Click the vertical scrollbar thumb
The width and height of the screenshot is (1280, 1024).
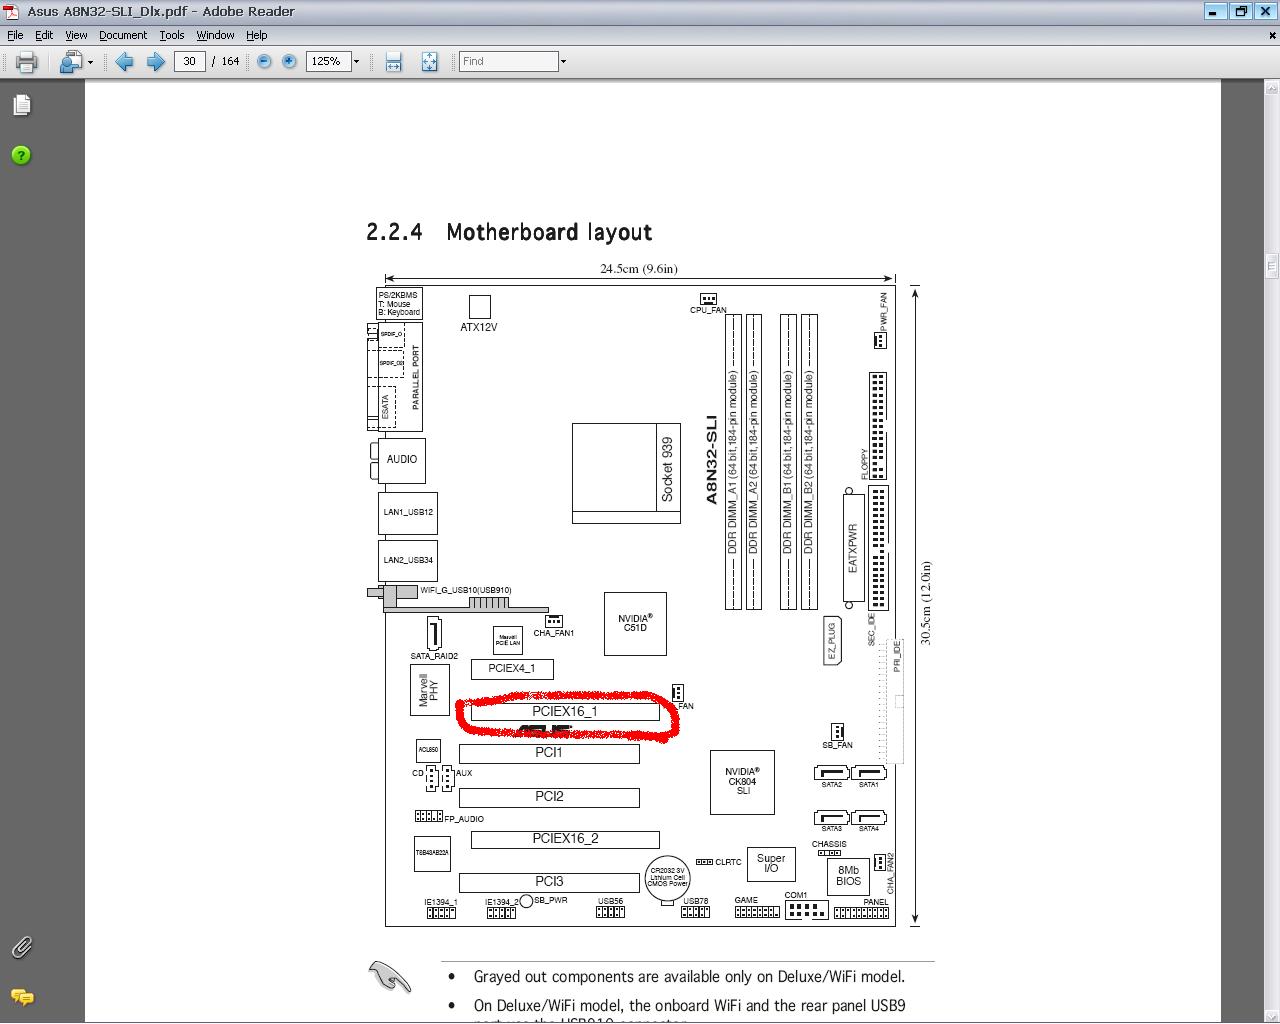coord(1272,265)
